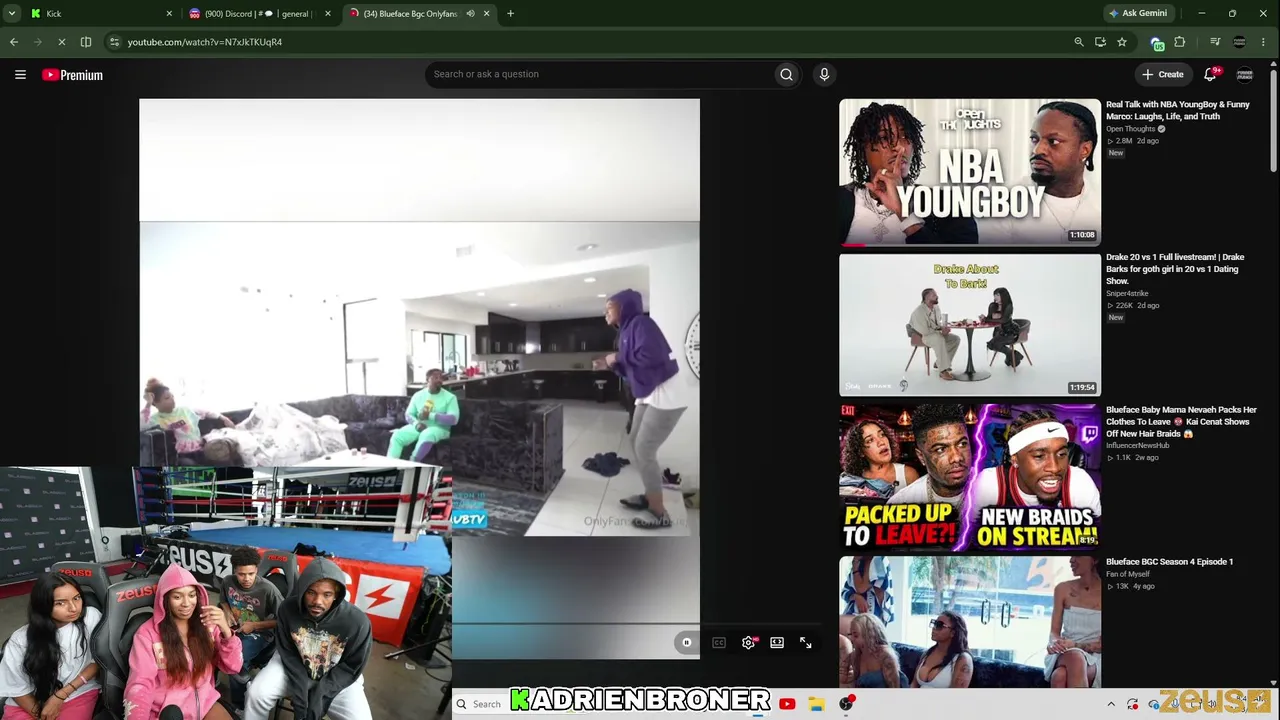Close the Discord tab

click(x=327, y=14)
